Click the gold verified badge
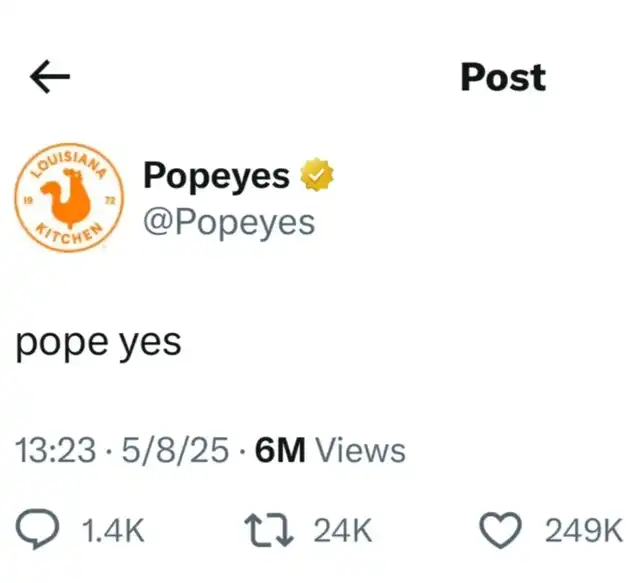The width and height of the screenshot is (640, 583). click(x=317, y=175)
